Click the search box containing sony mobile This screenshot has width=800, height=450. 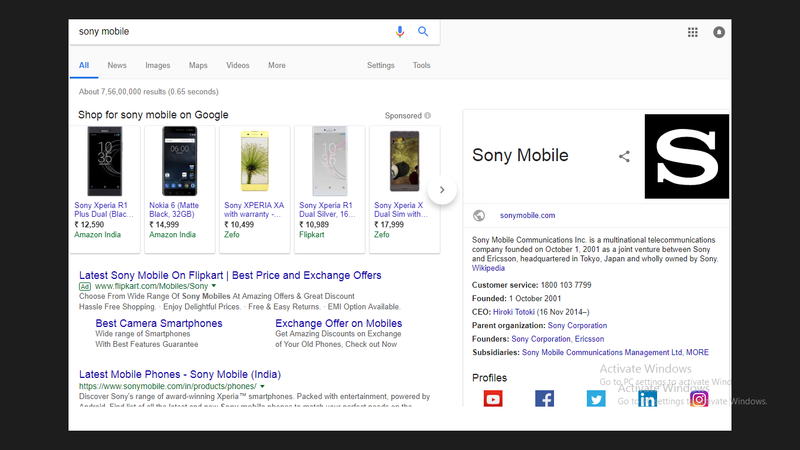coord(230,32)
